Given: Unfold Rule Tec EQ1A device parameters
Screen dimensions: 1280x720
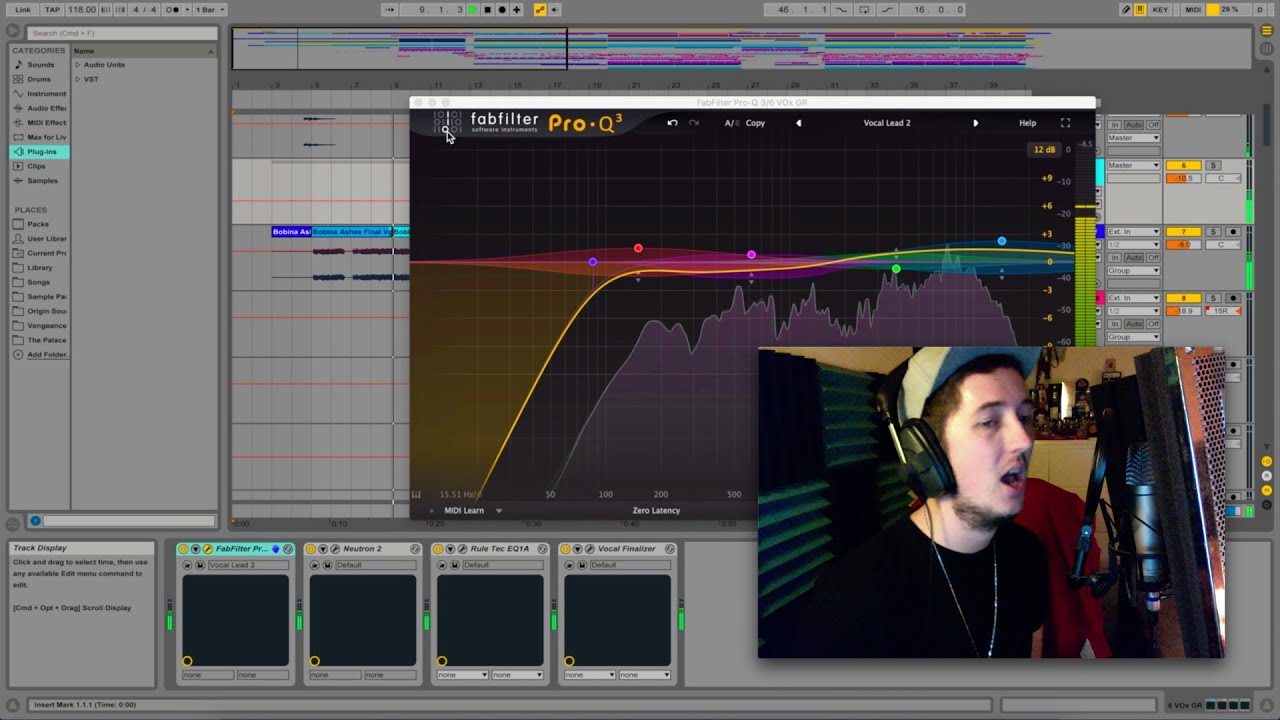Looking at the screenshot, I should pyautogui.click(x=450, y=549).
